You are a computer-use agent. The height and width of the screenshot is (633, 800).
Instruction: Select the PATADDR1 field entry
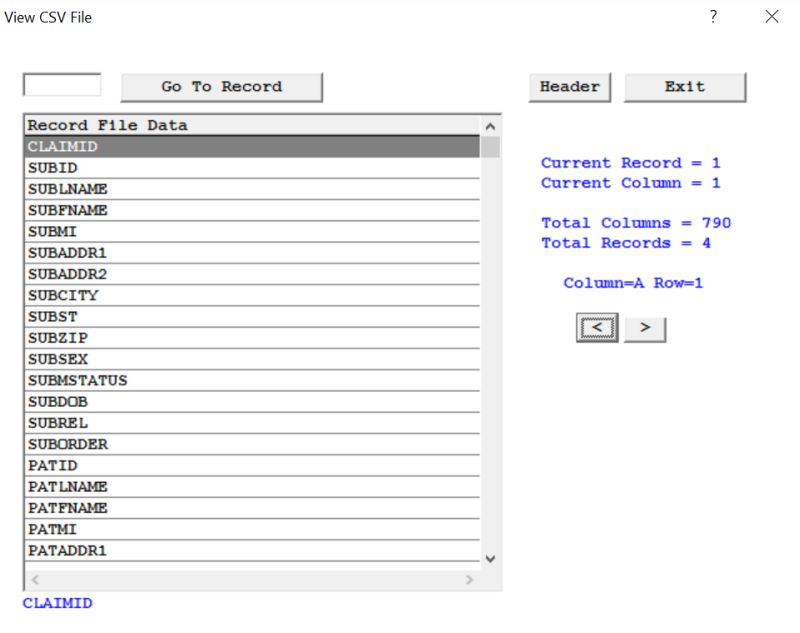[x=150, y=549]
